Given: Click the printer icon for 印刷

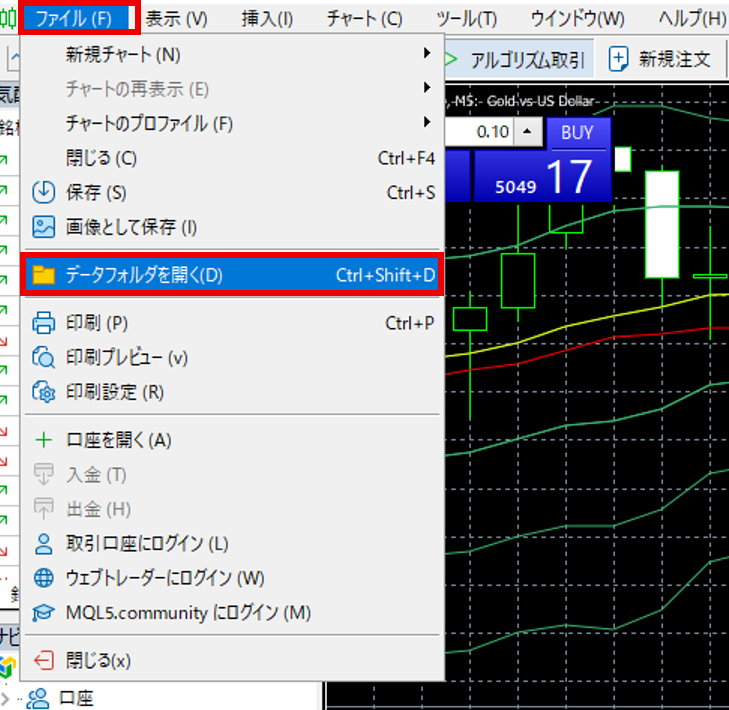Looking at the screenshot, I should pyautogui.click(x=43, y=323).
